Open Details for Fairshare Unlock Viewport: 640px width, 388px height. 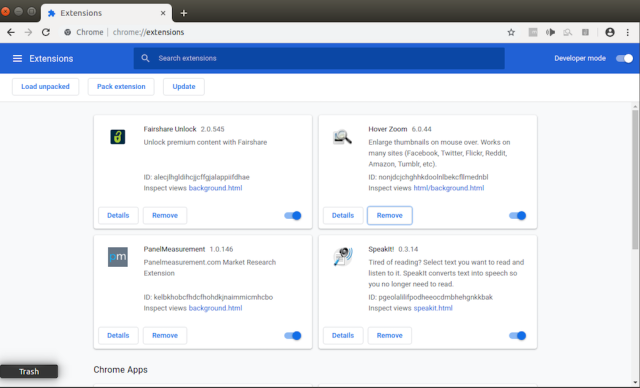click(x=118, y=215)
